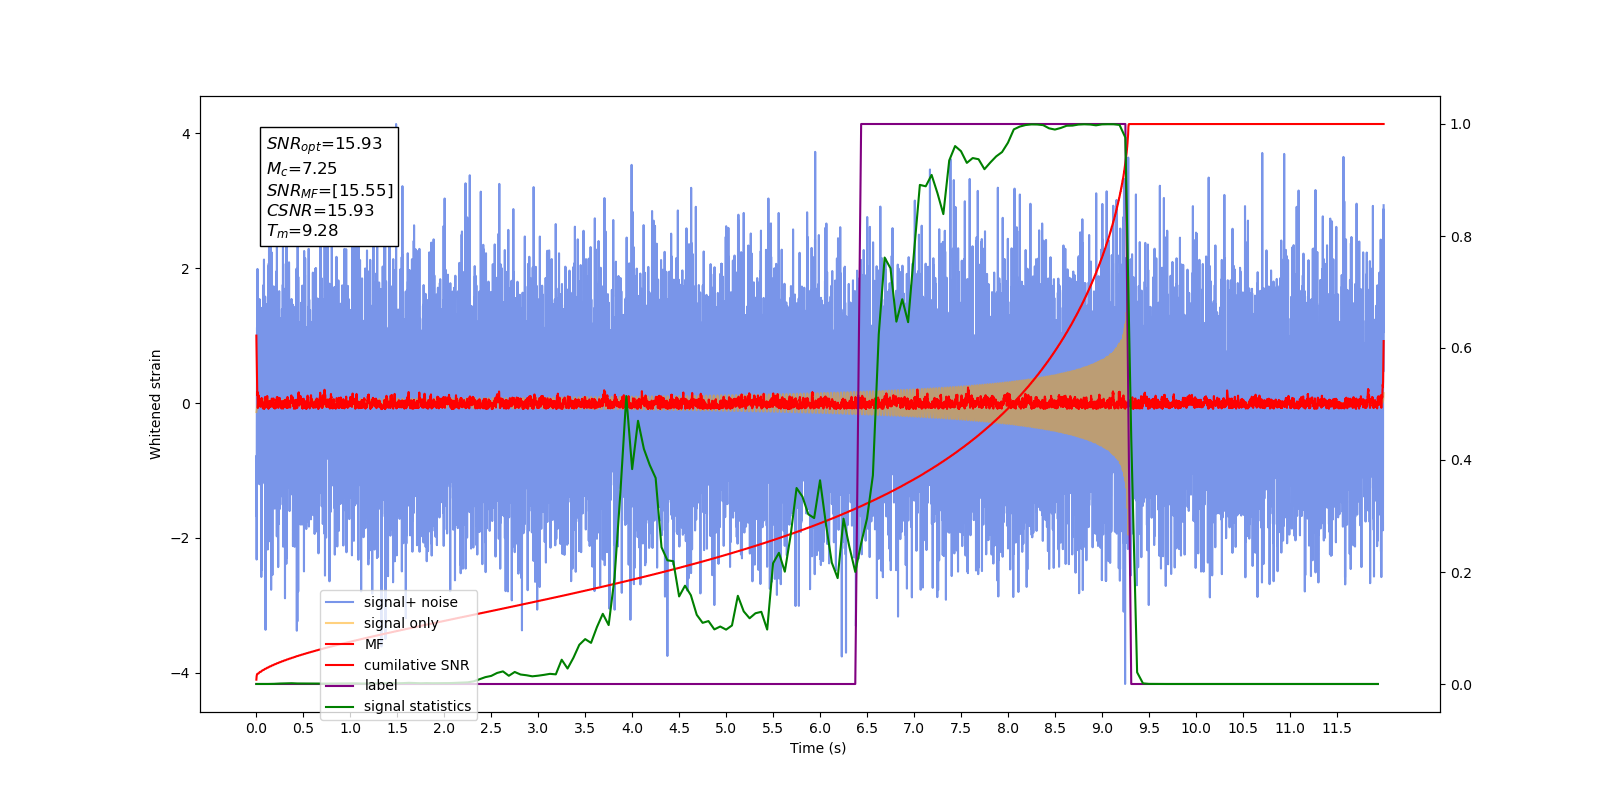The height and width of the screenshot is (800, 1600).
Task: Click the right y-axis tick label 0.4
Action: coord(1461,461)
